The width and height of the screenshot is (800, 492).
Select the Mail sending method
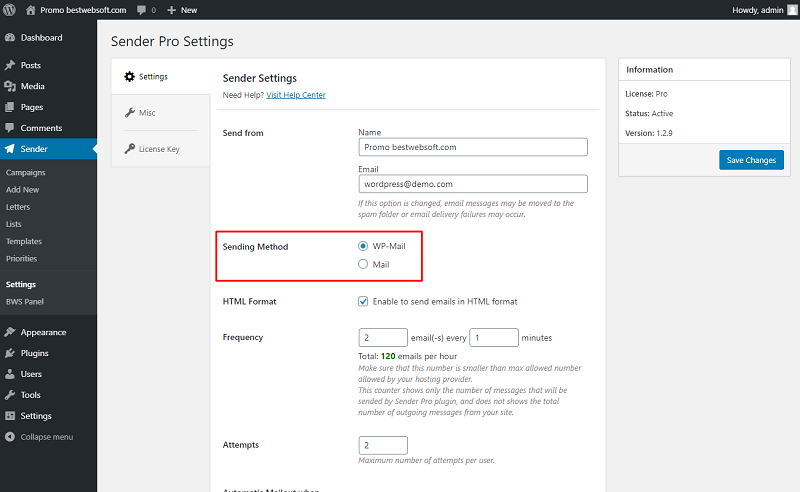pos(363,264)
